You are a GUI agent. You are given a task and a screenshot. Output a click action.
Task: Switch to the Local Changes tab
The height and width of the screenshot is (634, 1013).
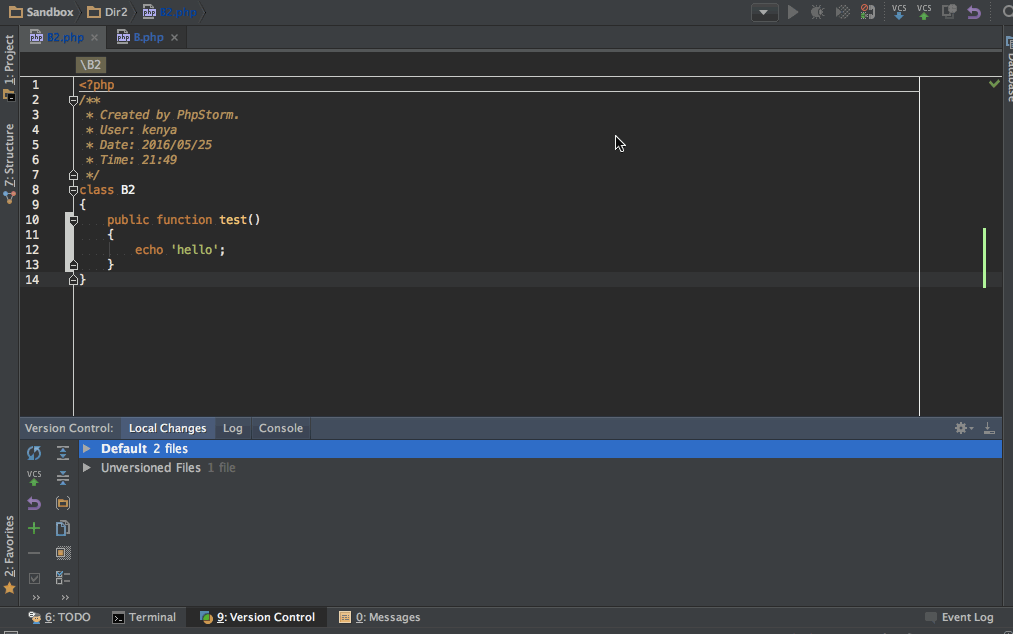point(167,428)
